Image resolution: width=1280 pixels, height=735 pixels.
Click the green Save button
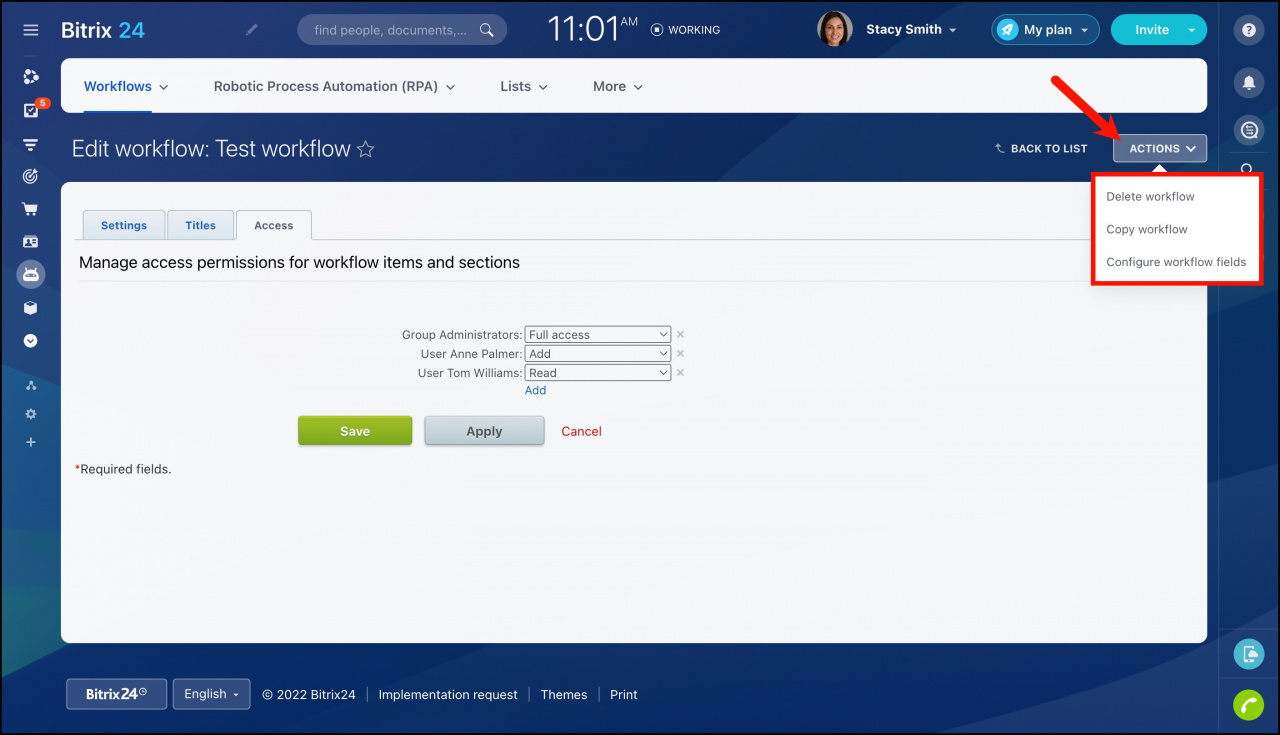[x=355, y=431]
